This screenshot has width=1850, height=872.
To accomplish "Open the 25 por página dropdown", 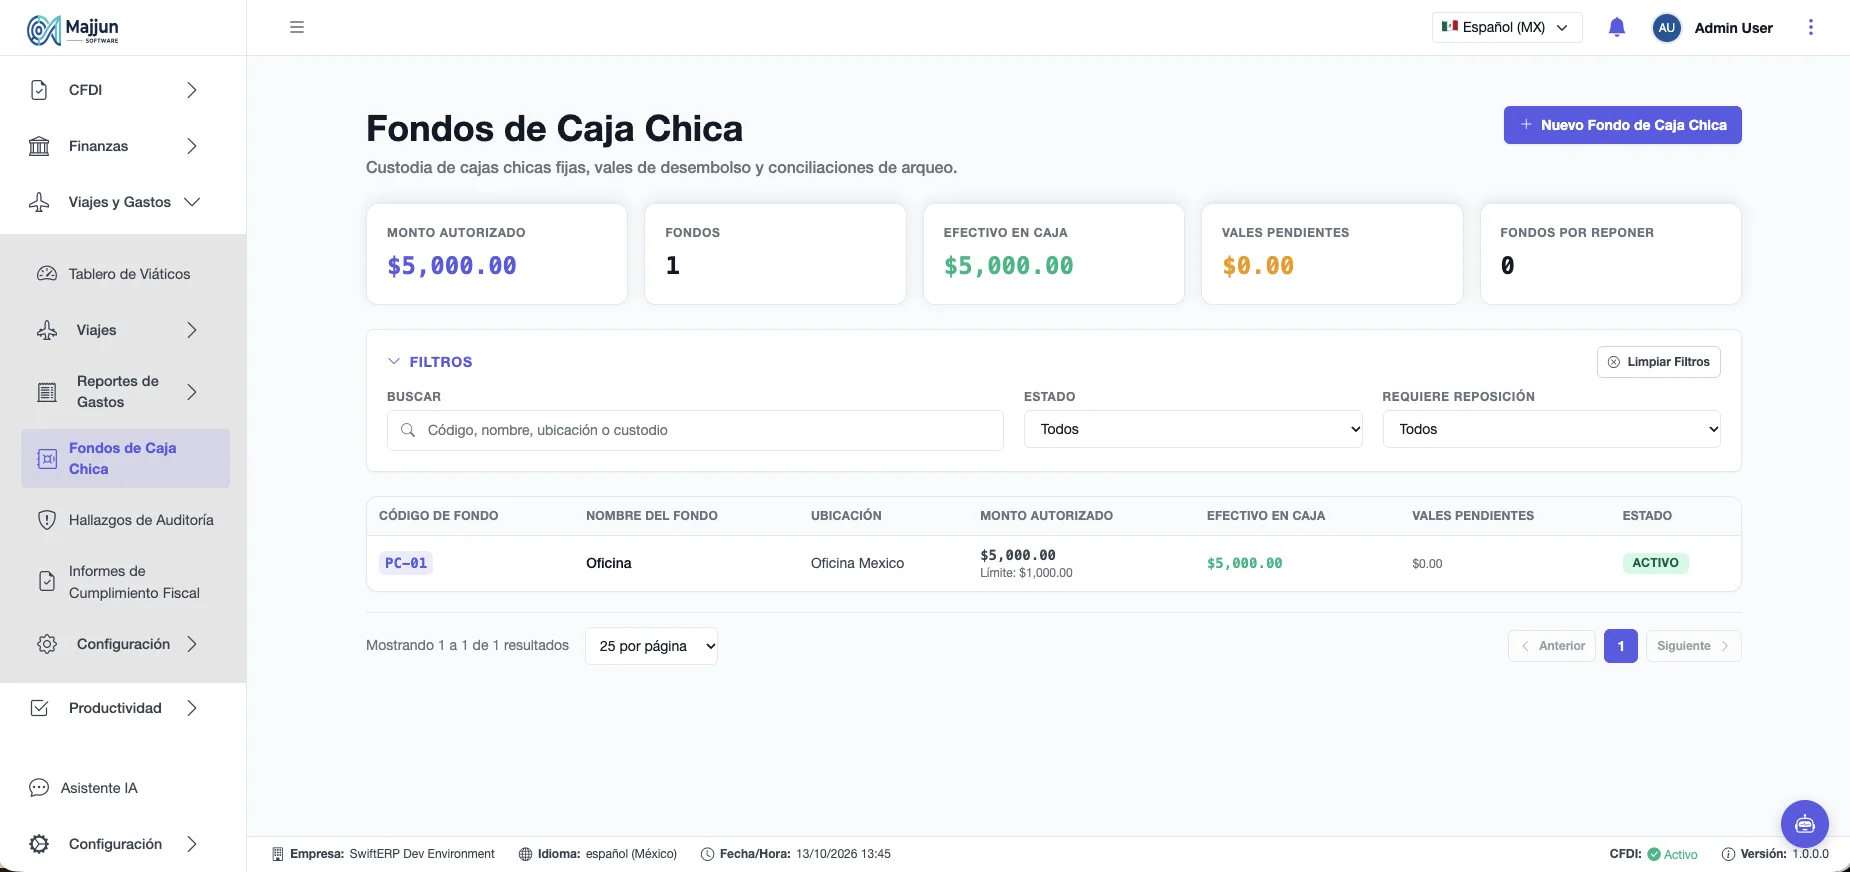I will [651, 646].
